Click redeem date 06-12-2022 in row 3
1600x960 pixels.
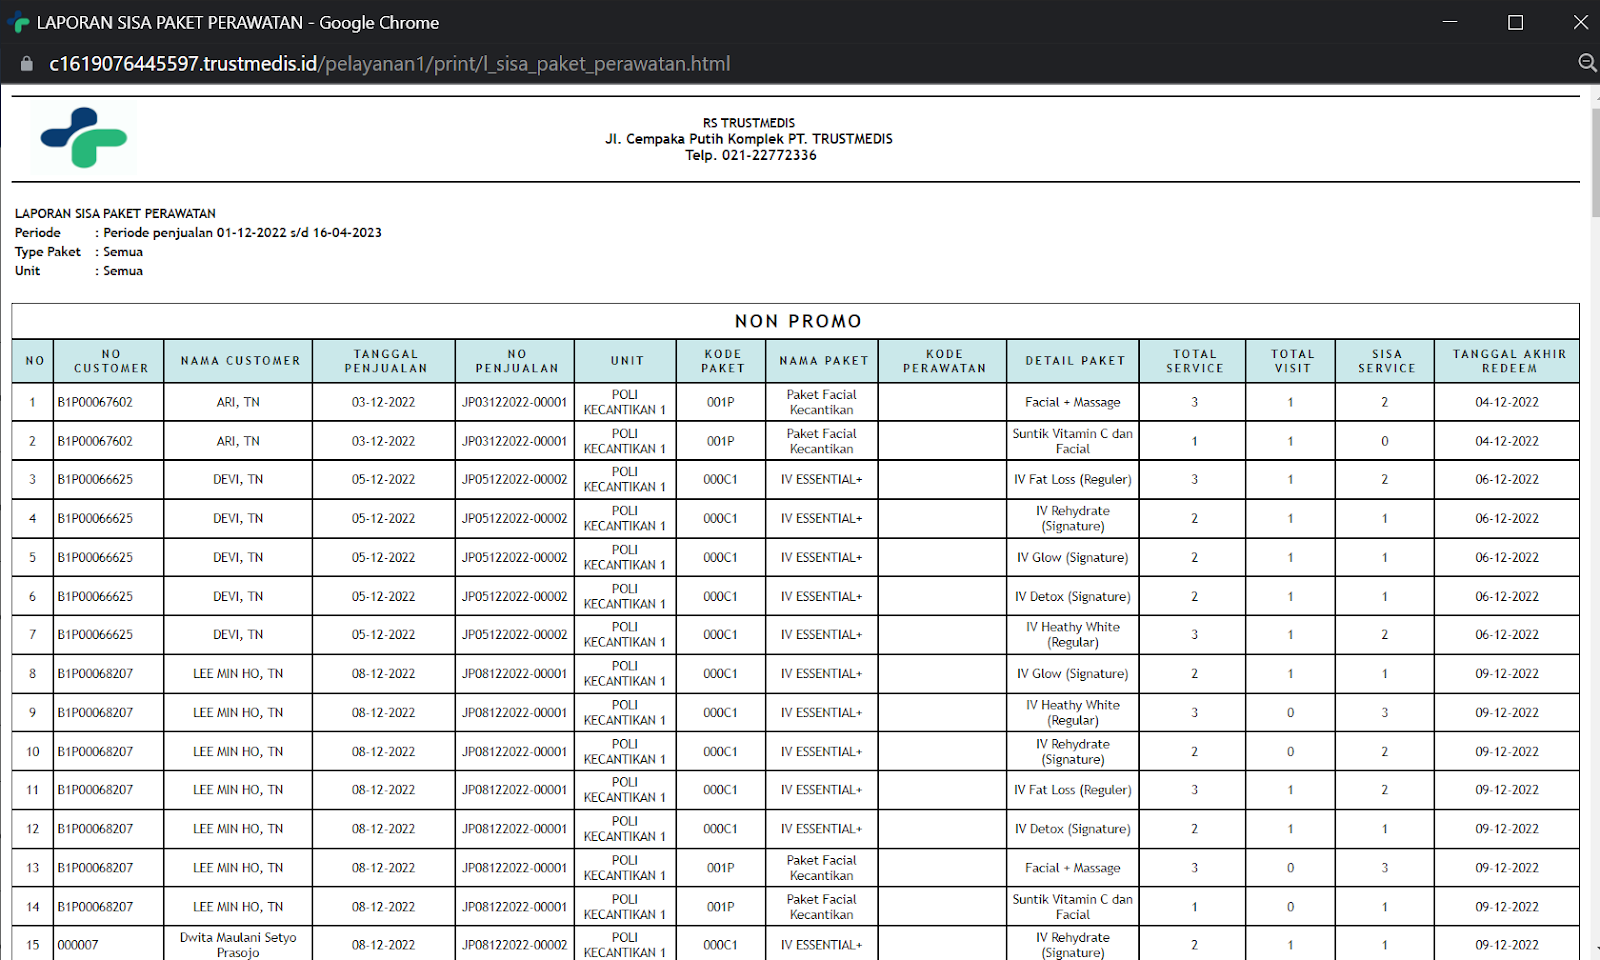pyautogui.click(x=1507, y=479)
